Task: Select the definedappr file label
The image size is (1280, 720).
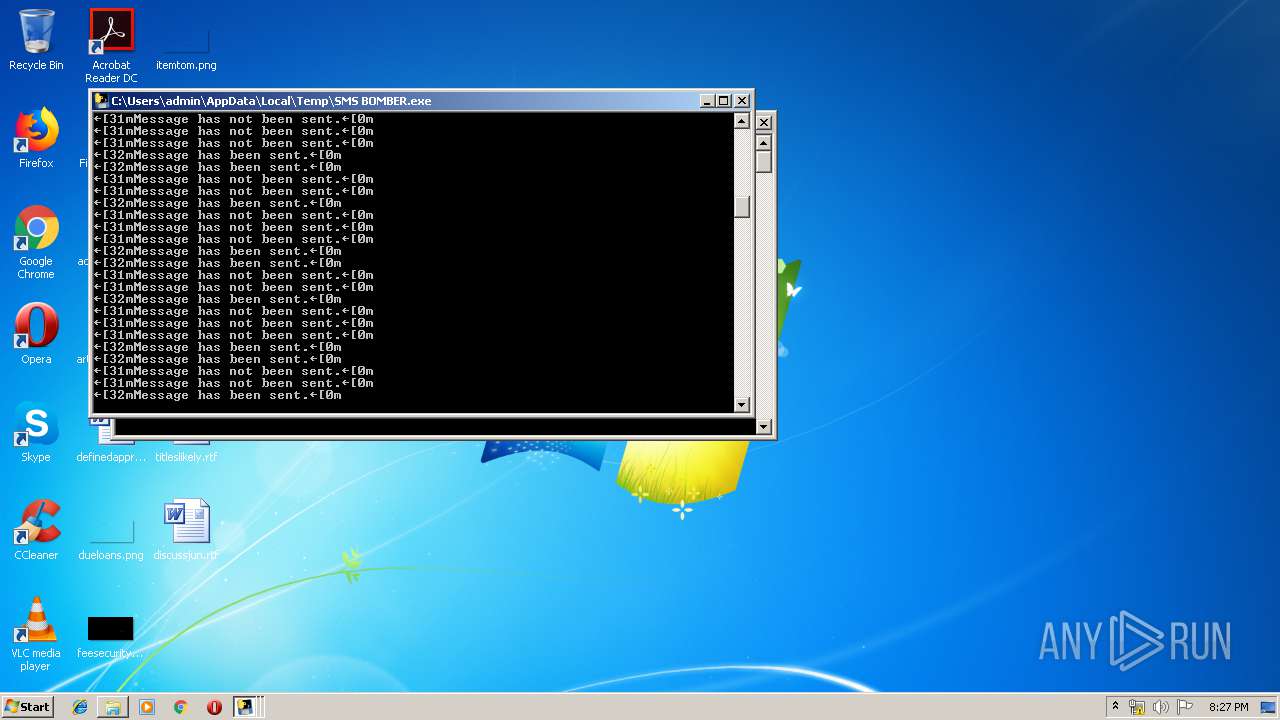Action: point(111,457)
